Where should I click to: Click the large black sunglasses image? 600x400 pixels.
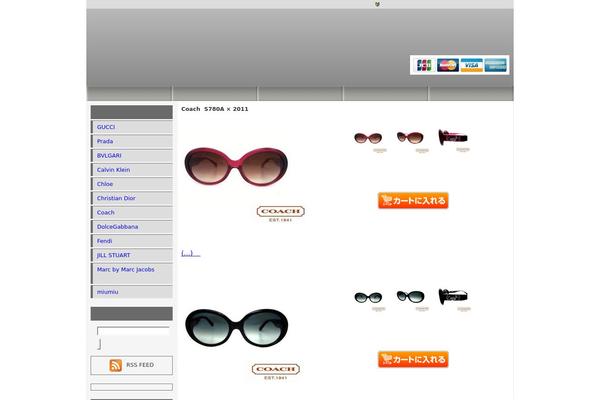(x=236, y=328)
